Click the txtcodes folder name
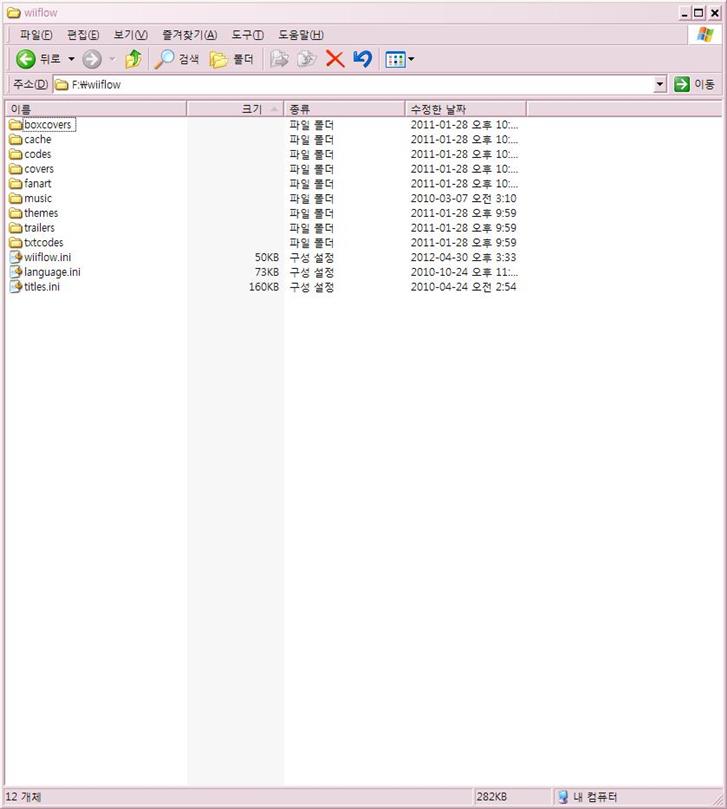Screen dimensions: 727x809 tap(43, 242)
